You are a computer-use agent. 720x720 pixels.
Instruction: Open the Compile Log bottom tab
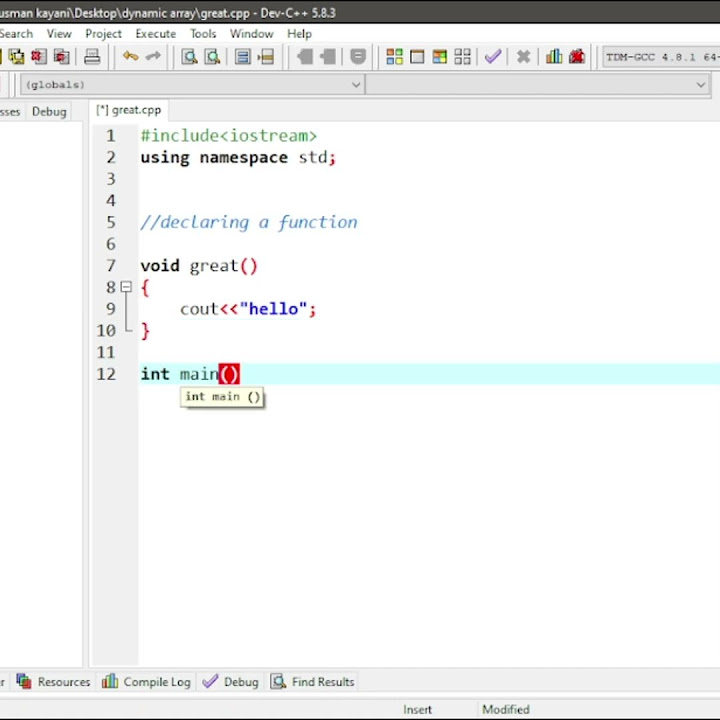click(146, 681)
